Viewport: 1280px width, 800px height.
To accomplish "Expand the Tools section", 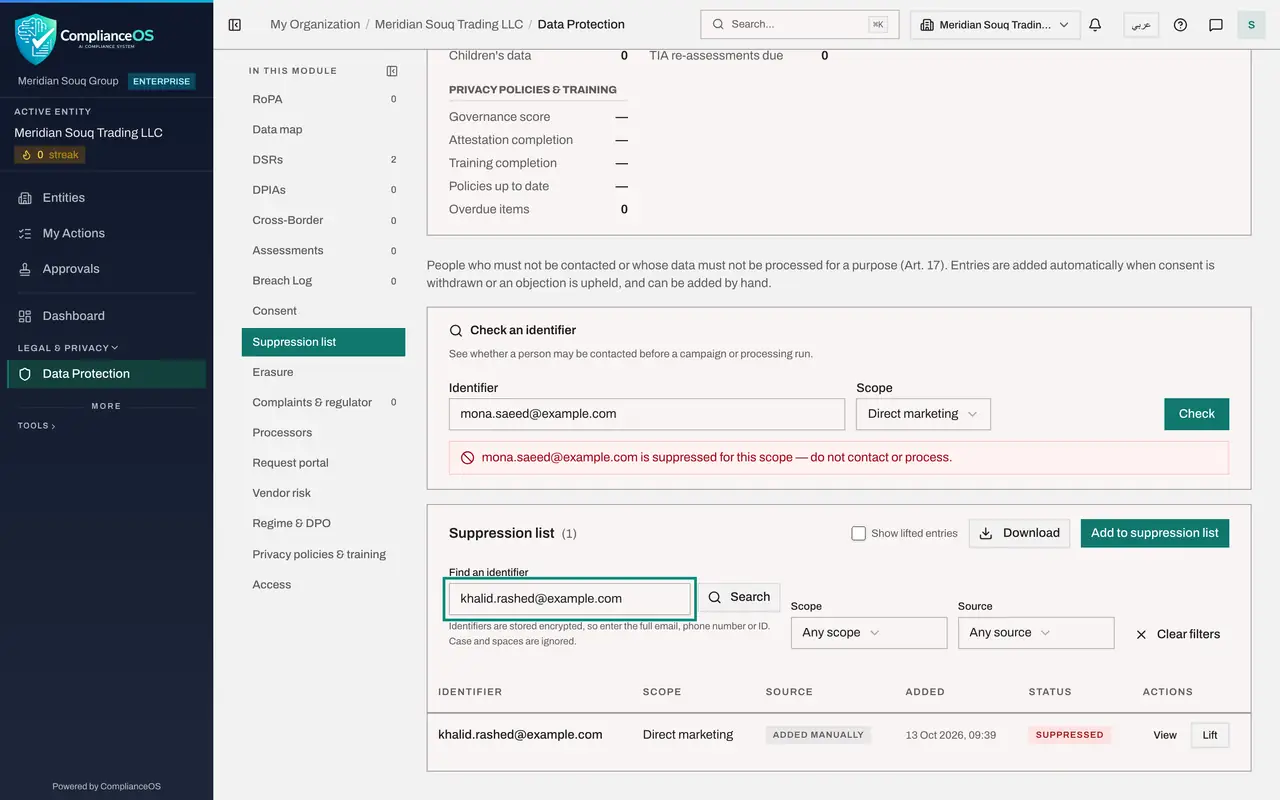I will pyautogui.click(x=37, y=426).
